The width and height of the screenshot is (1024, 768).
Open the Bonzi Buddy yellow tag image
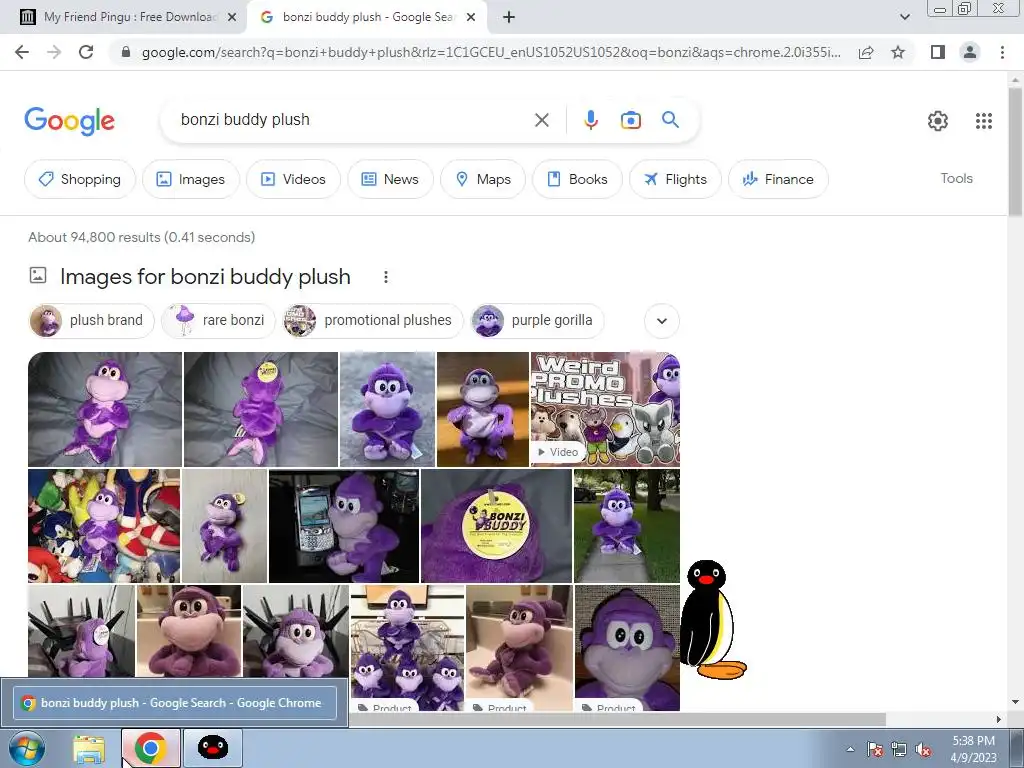click(496, 526)
